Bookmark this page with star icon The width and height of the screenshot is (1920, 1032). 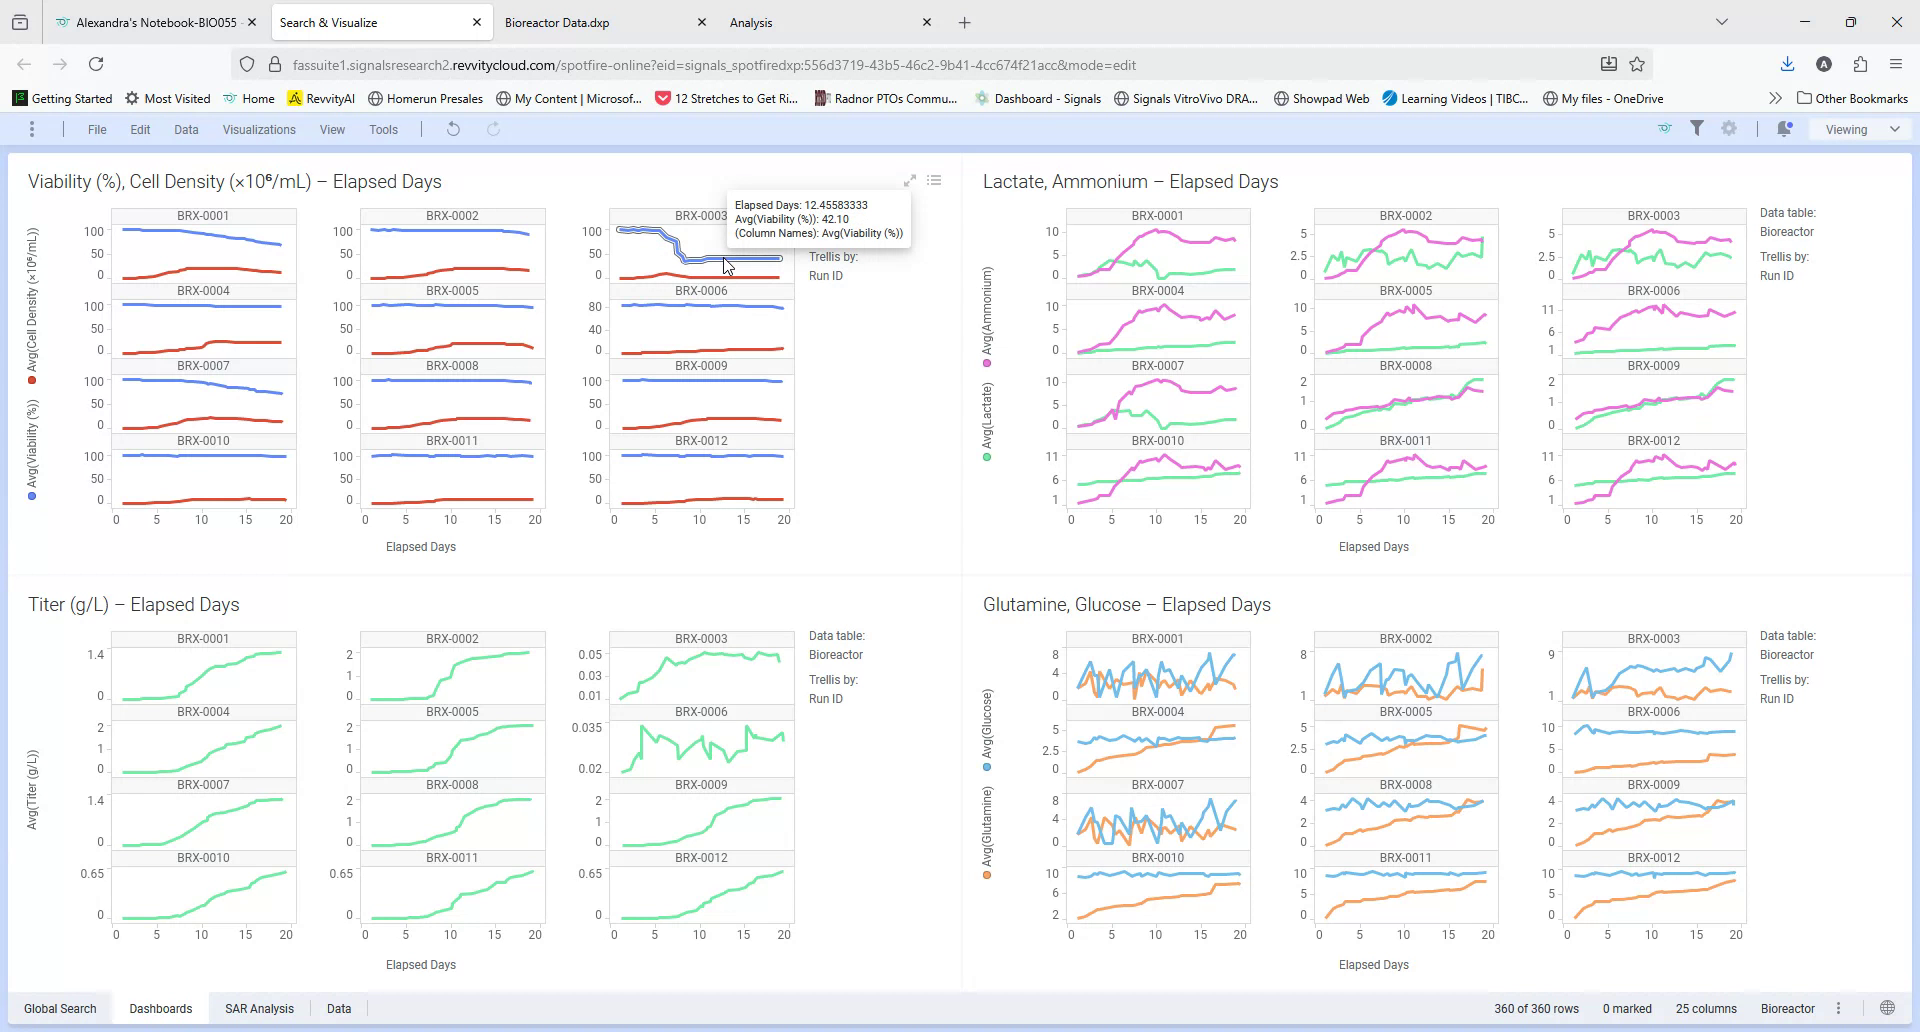pos(1637,64)
